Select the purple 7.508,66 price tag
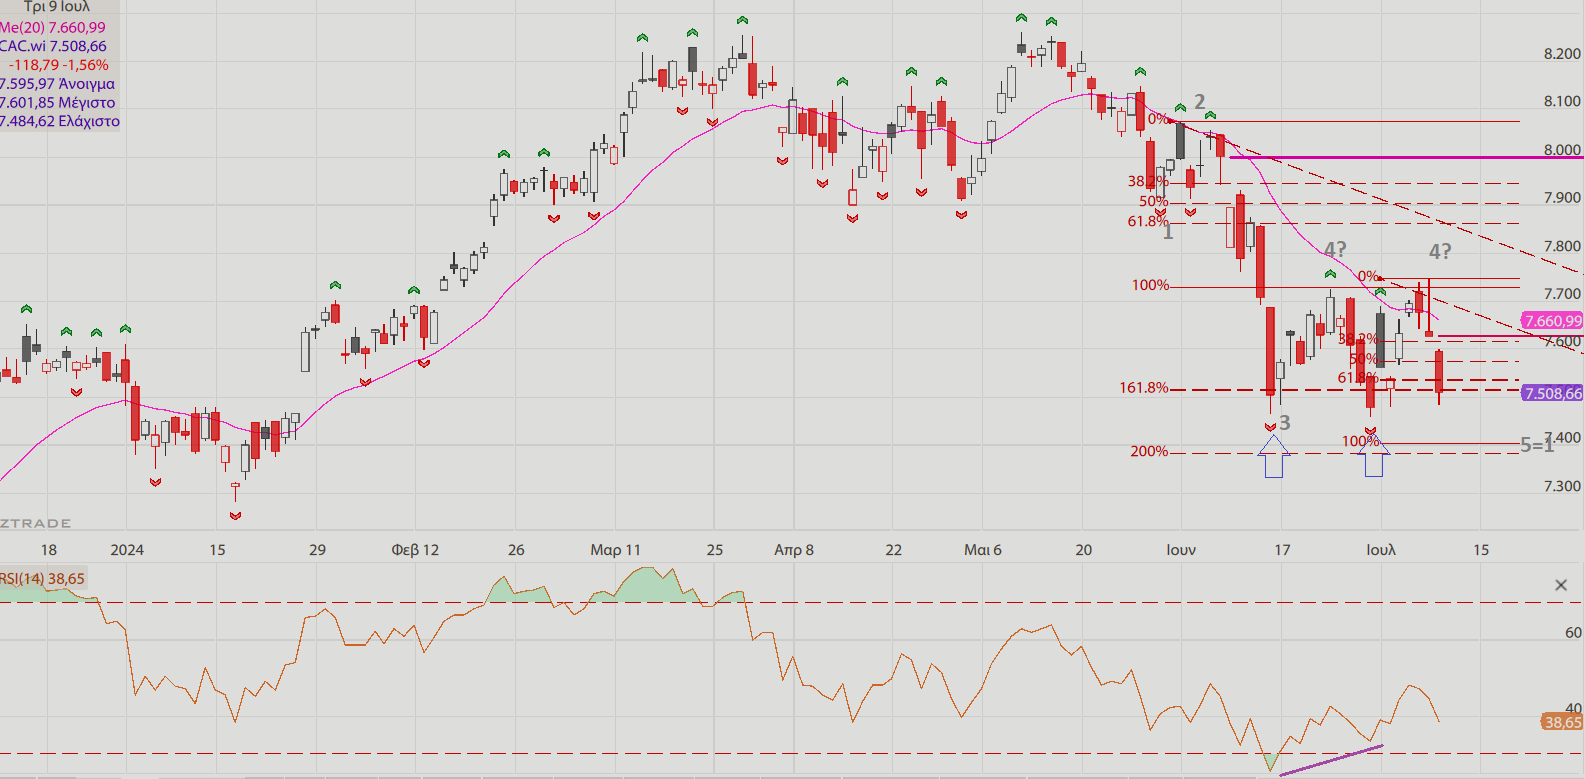This screenshot has height=779, width=1585. tap(1553, 393)
